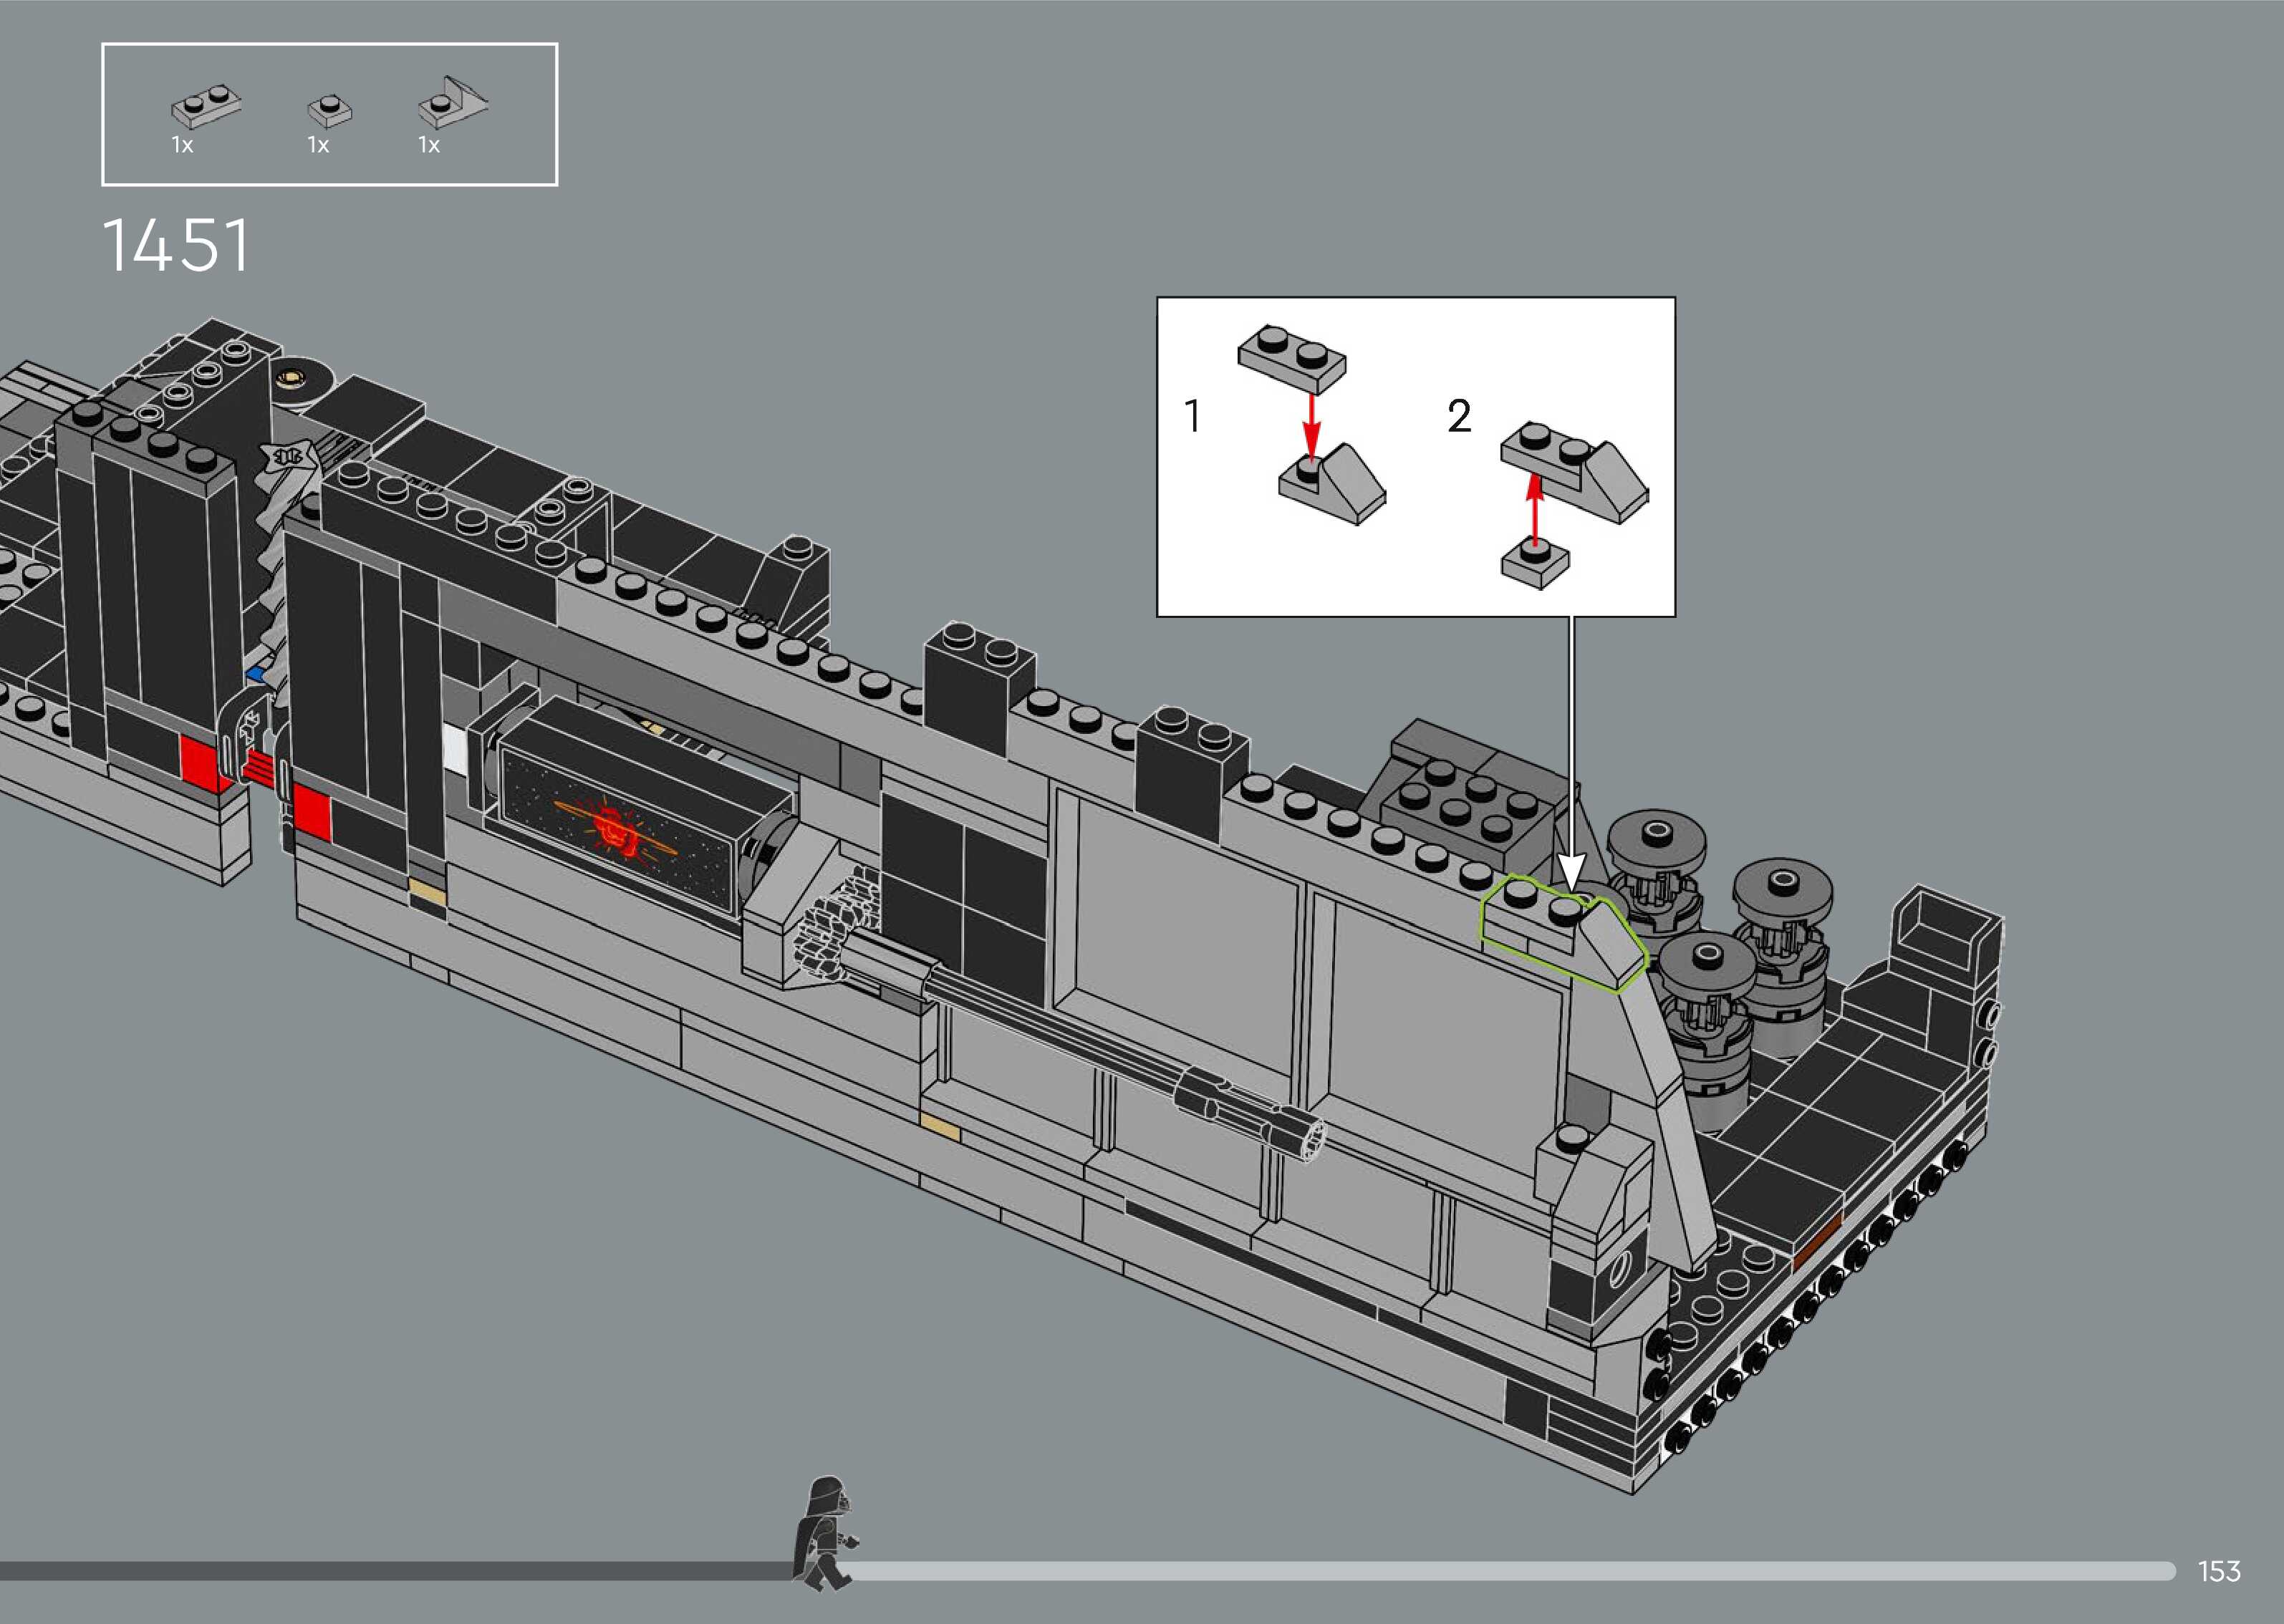2284x1624 pixels.
Task: Click the page number 153
Action: click(2218, 1571)
